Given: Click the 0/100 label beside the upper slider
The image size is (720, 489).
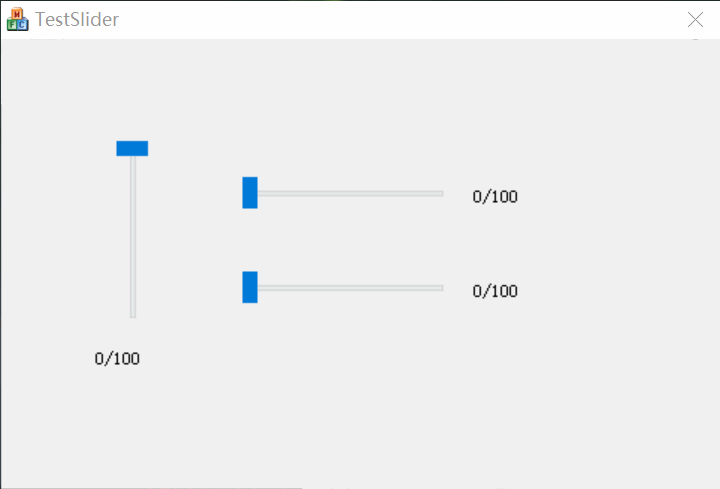Looking at the screenshot, I should pyautogui.click(x=495, y=197).
